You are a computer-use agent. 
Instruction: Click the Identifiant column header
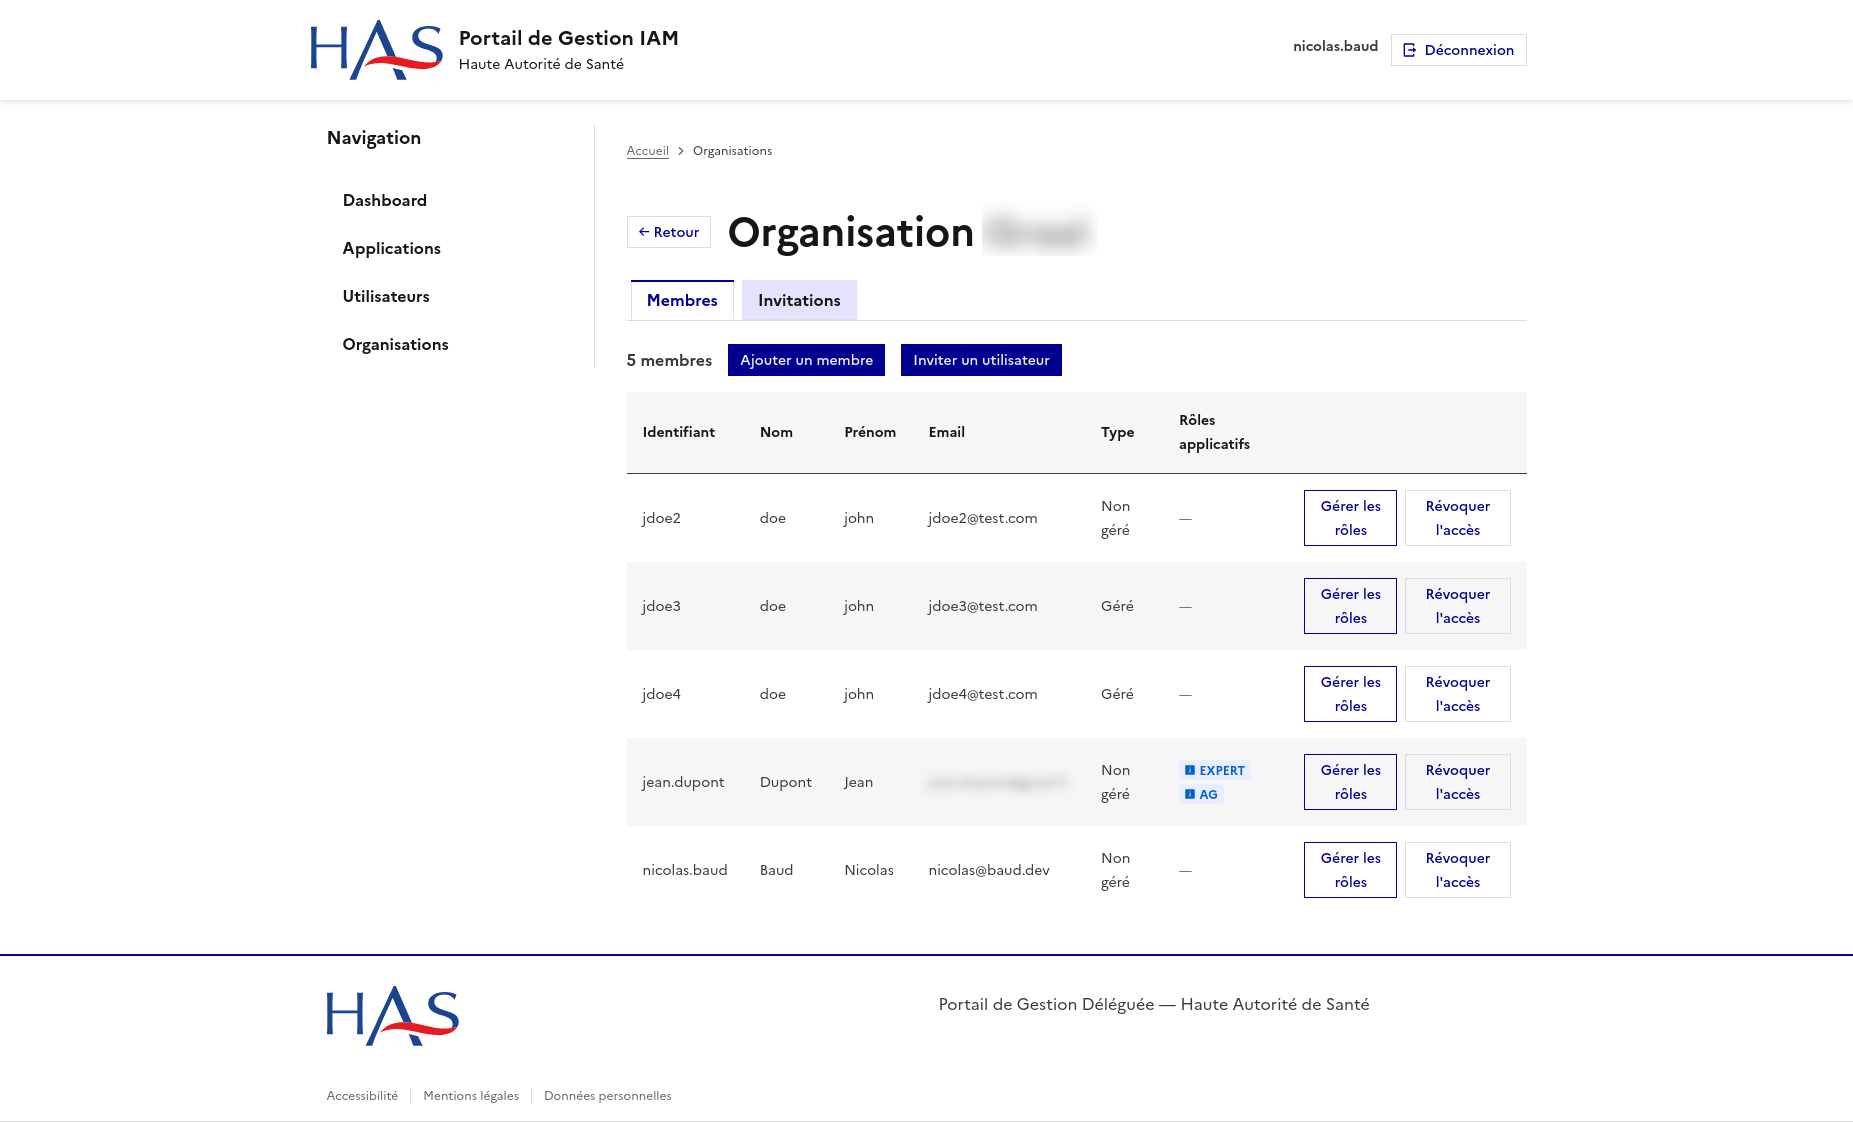tap(679, 432)
